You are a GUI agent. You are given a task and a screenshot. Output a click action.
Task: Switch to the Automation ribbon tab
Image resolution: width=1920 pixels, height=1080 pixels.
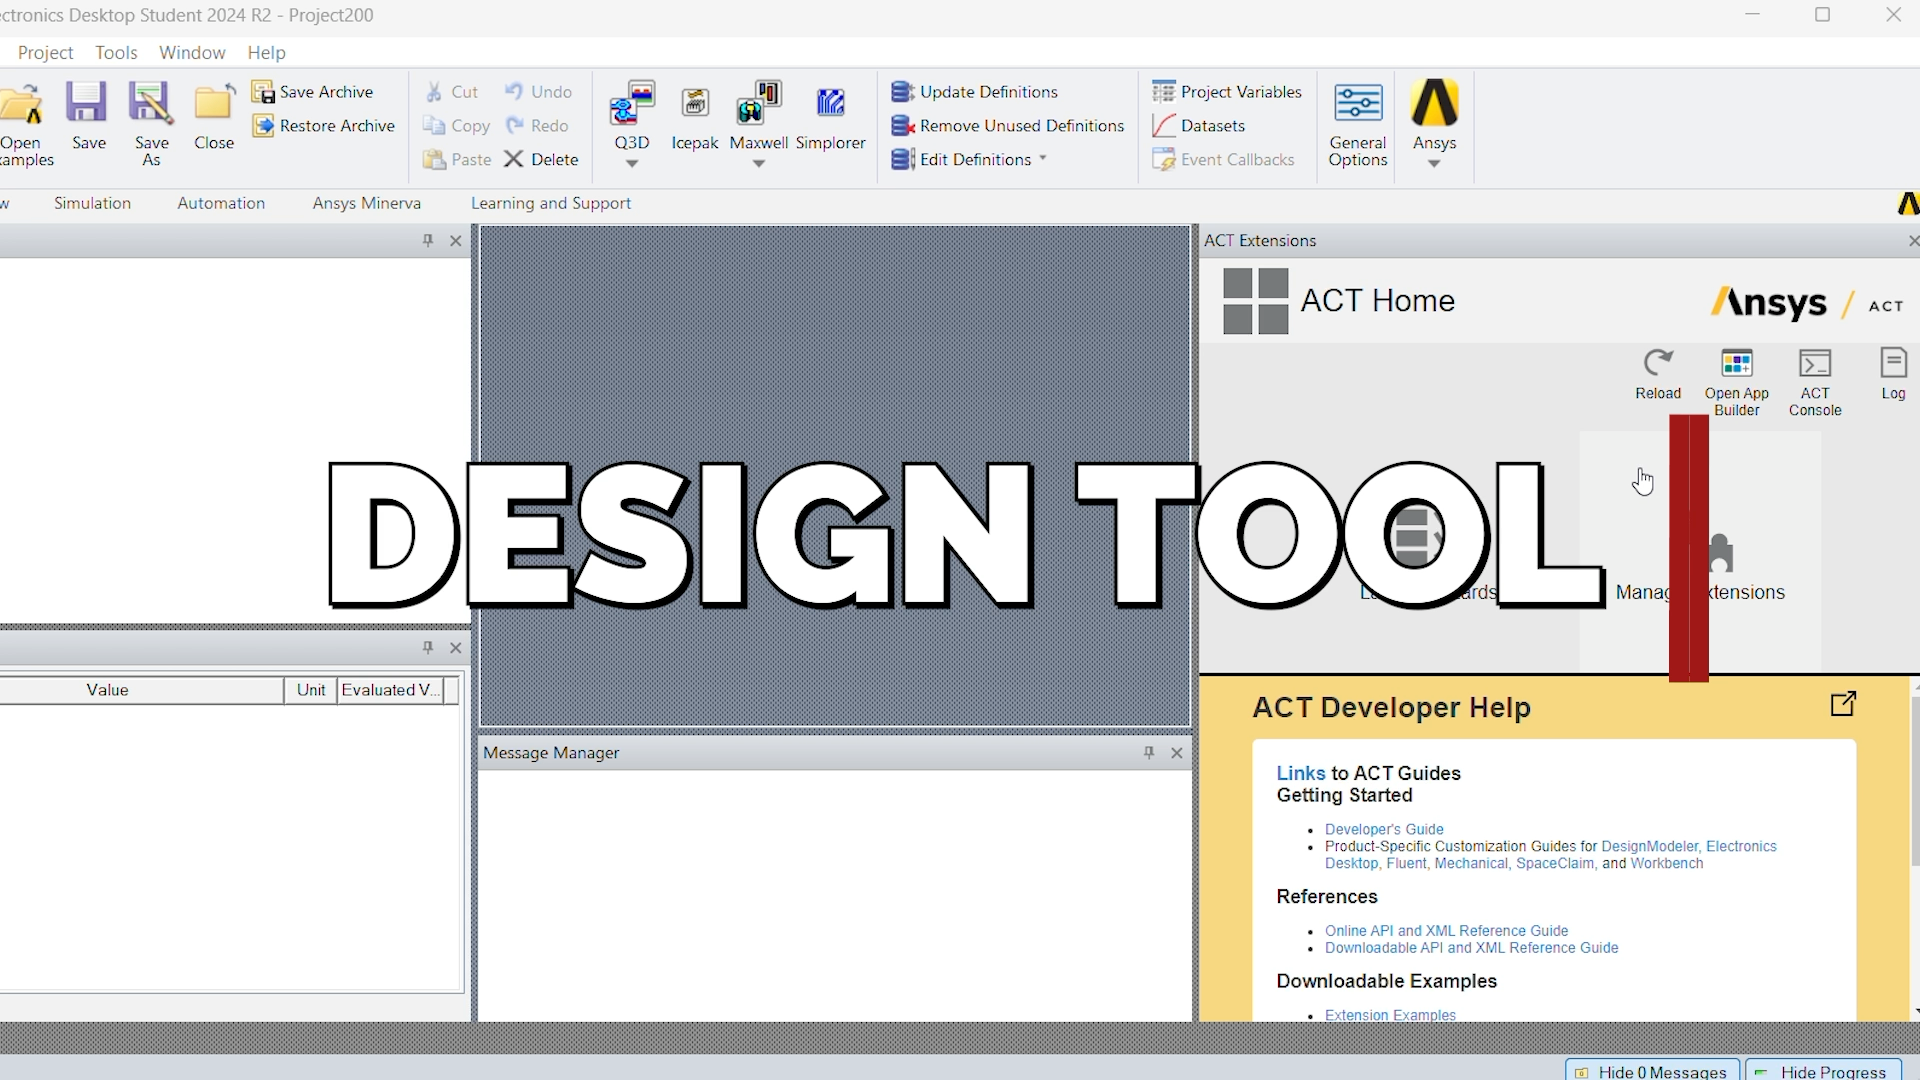(221, 203)
